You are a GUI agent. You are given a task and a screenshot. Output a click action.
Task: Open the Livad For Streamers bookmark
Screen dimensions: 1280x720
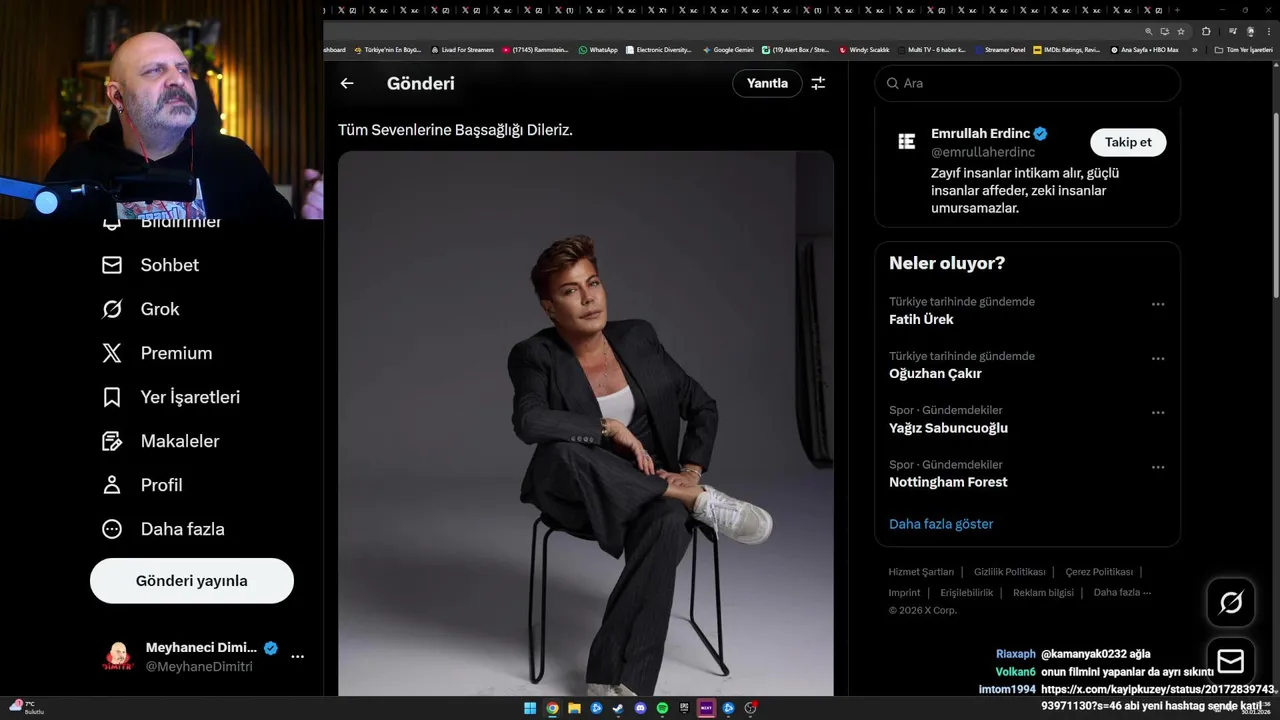tap(462, 49)
